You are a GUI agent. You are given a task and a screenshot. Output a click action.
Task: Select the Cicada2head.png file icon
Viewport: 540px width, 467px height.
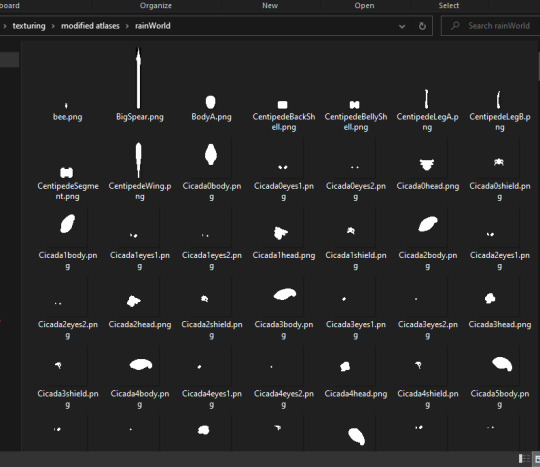[x=133, y=301]
